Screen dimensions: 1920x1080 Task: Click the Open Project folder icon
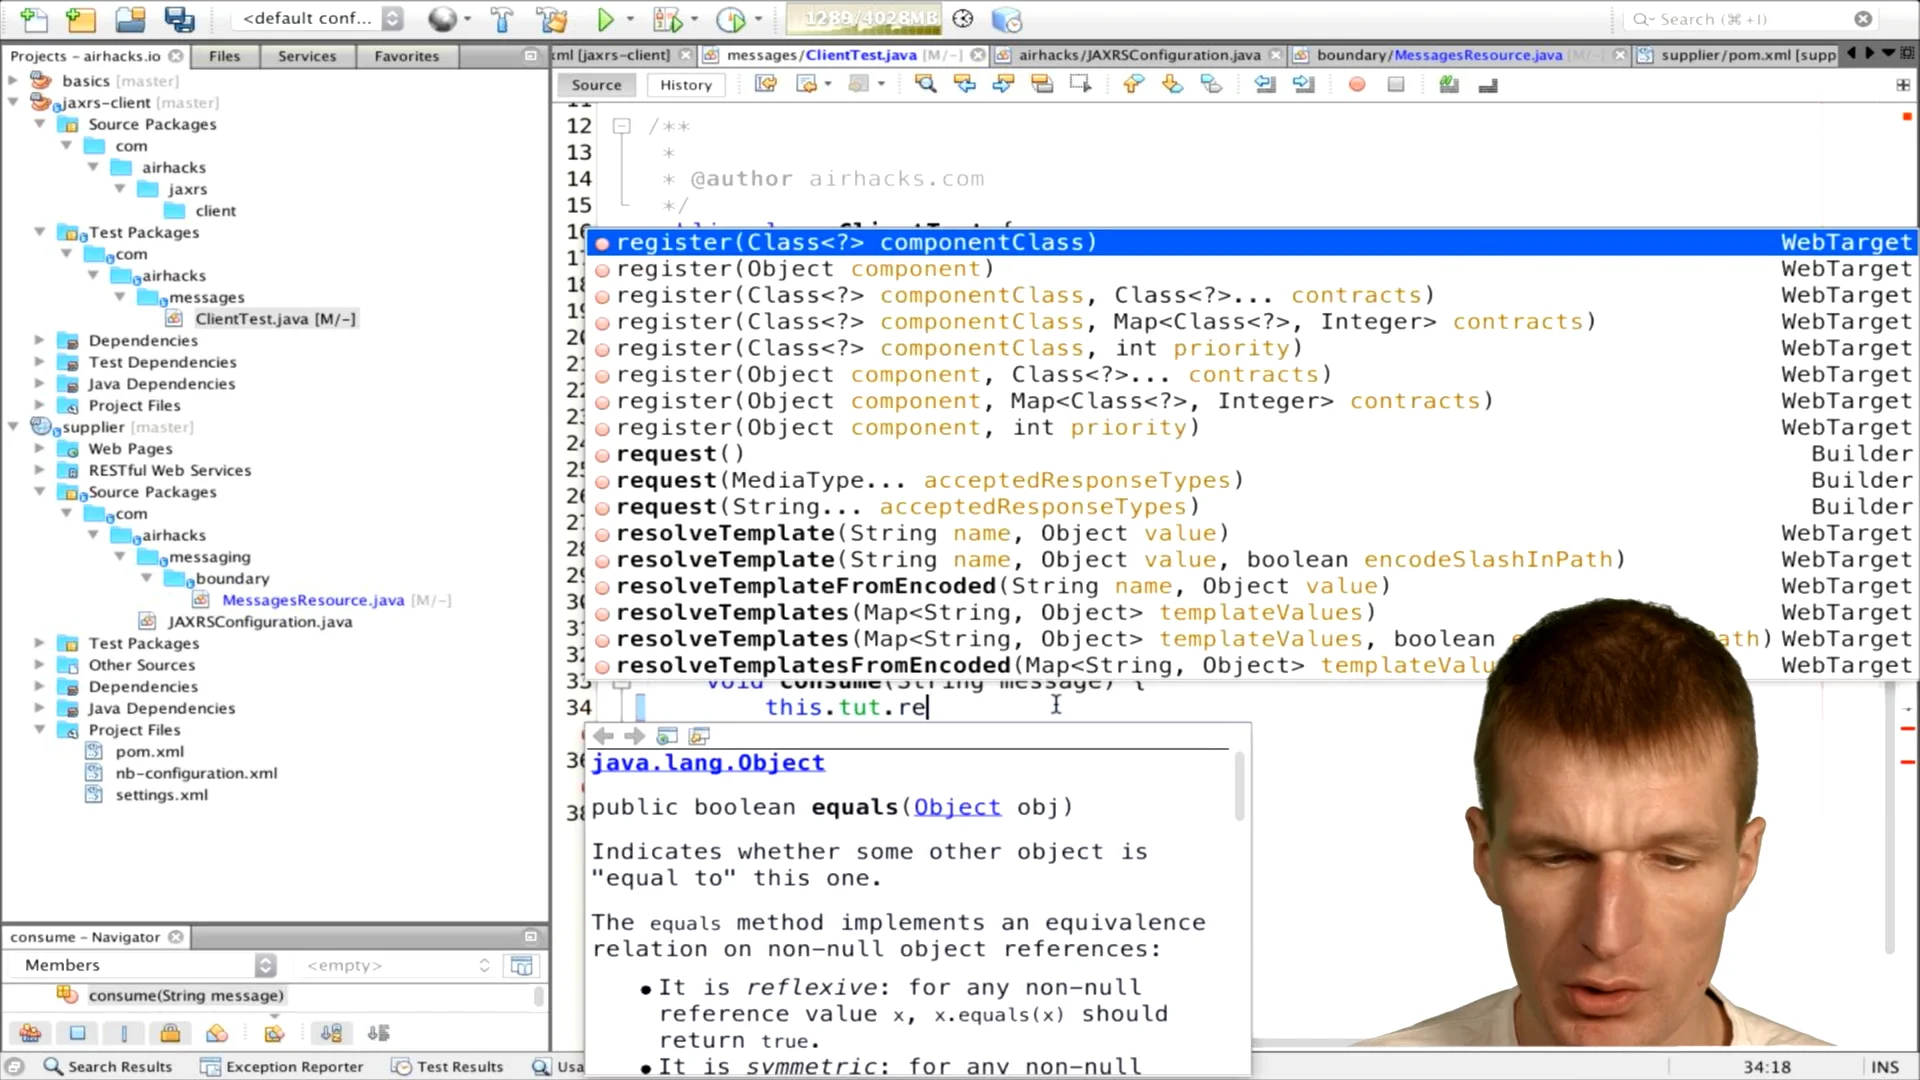(x=129, y=19)
